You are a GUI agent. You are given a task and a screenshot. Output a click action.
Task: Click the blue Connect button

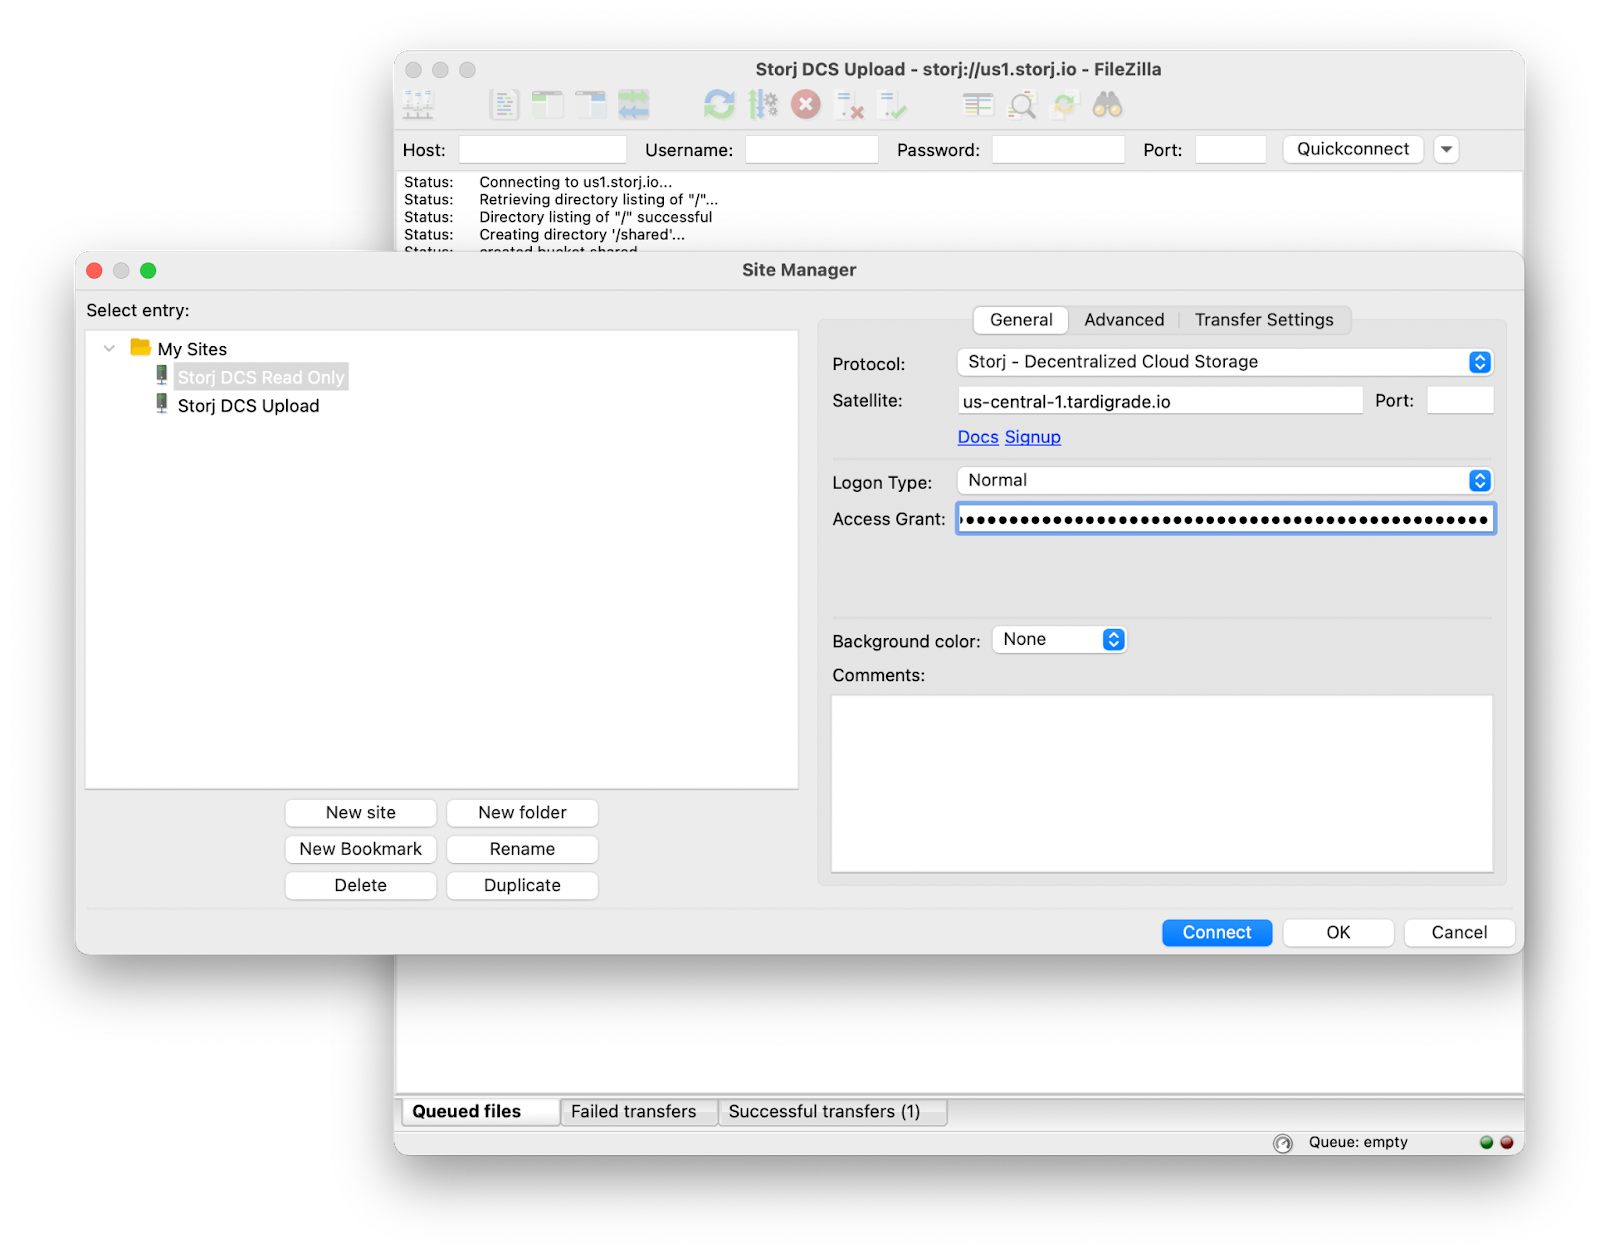click(x=1217, y=933)
